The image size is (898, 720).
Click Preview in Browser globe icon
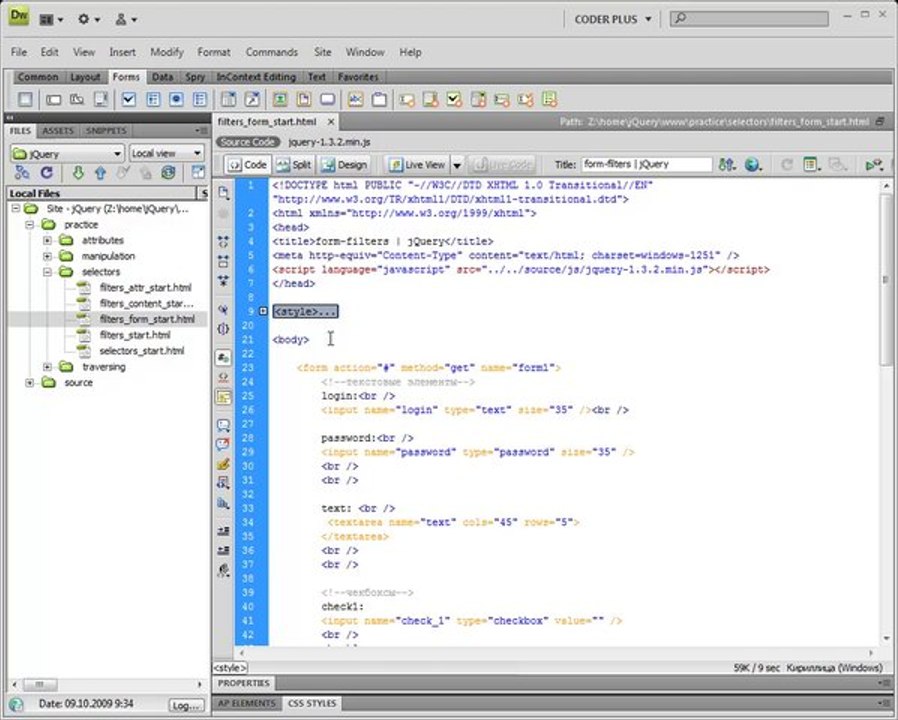tap(753, 165)
